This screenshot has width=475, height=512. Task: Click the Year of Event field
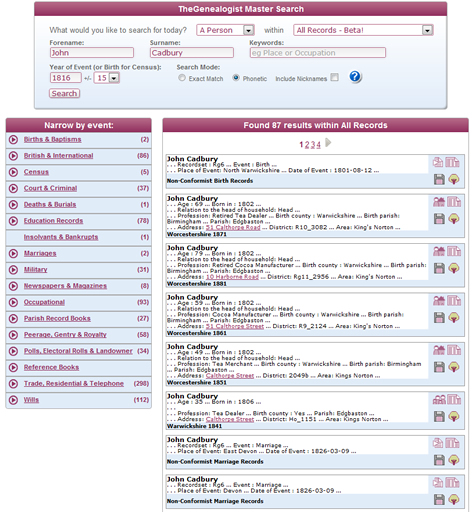tap(66, 78)
